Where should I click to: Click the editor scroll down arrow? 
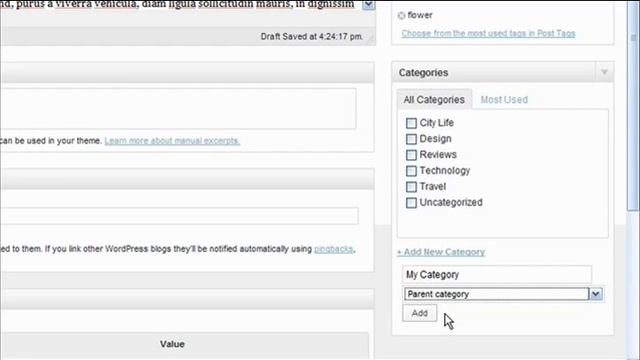click(x=369, y=5)
